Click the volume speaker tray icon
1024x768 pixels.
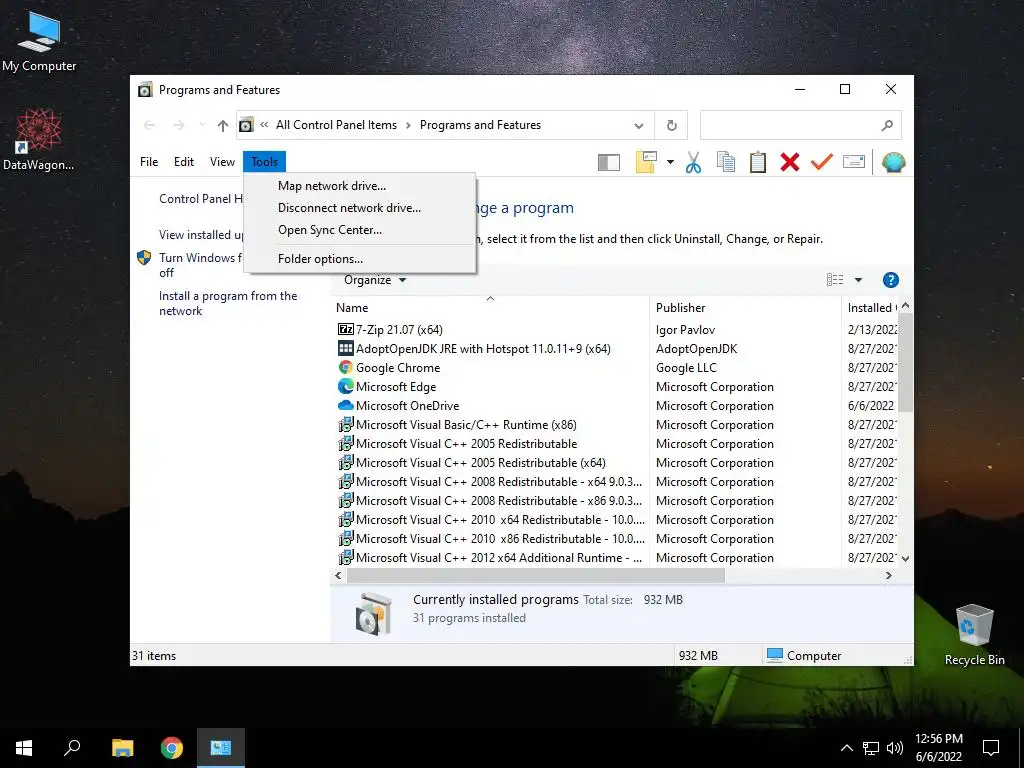(895, 748)
